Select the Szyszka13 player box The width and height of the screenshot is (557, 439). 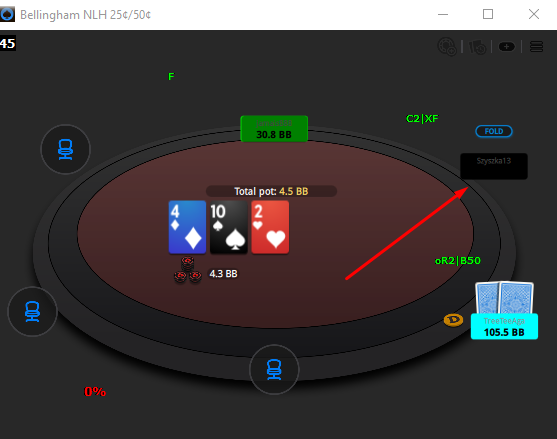point(494,166)
